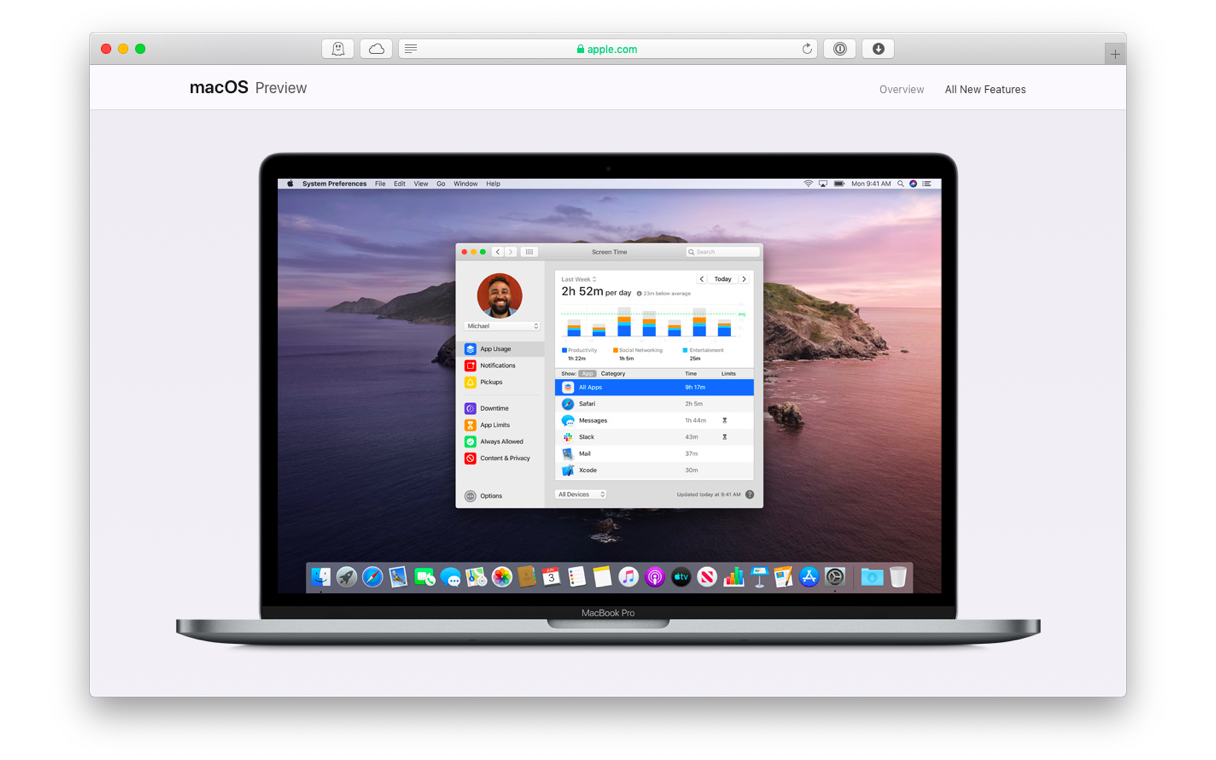Screen dimensions: 1216x760
Task: Open Apple TV from the Dock
Action: (681, 577)
